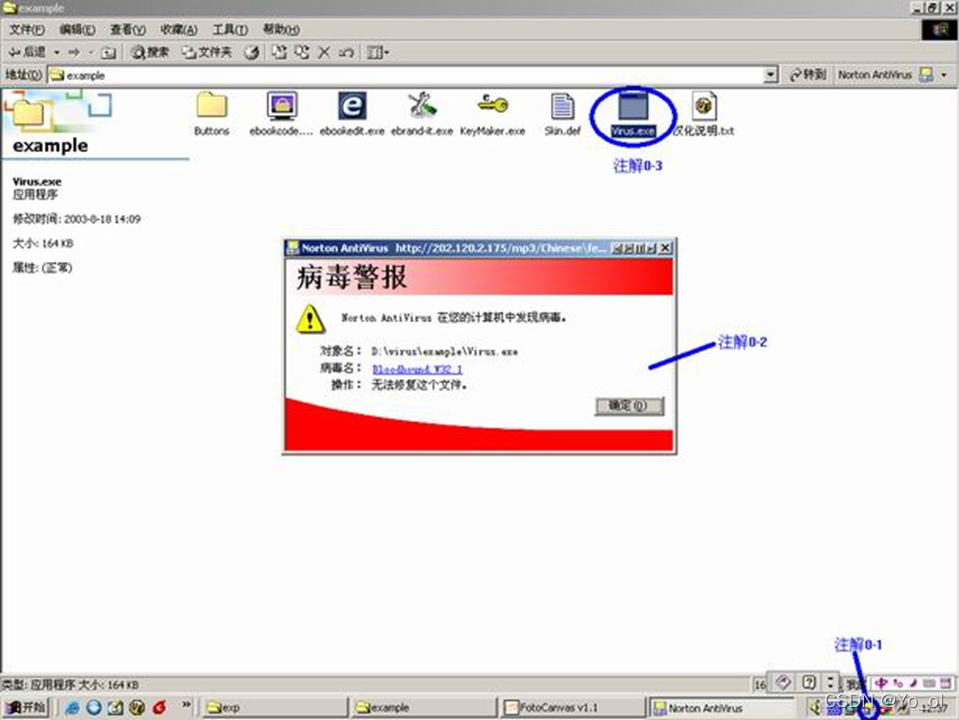
Task: Select the ebookcode file icon
Action: (x=281, y=114)
